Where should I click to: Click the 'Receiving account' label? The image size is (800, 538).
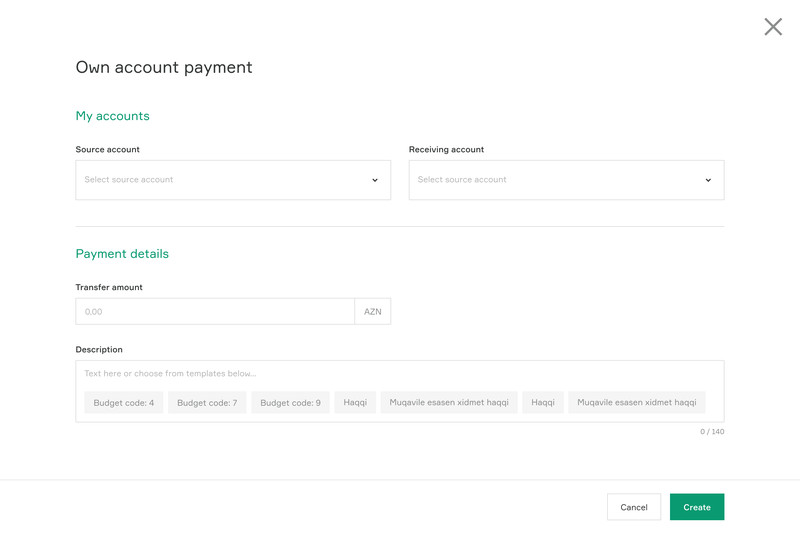click(x=446, y=150)
